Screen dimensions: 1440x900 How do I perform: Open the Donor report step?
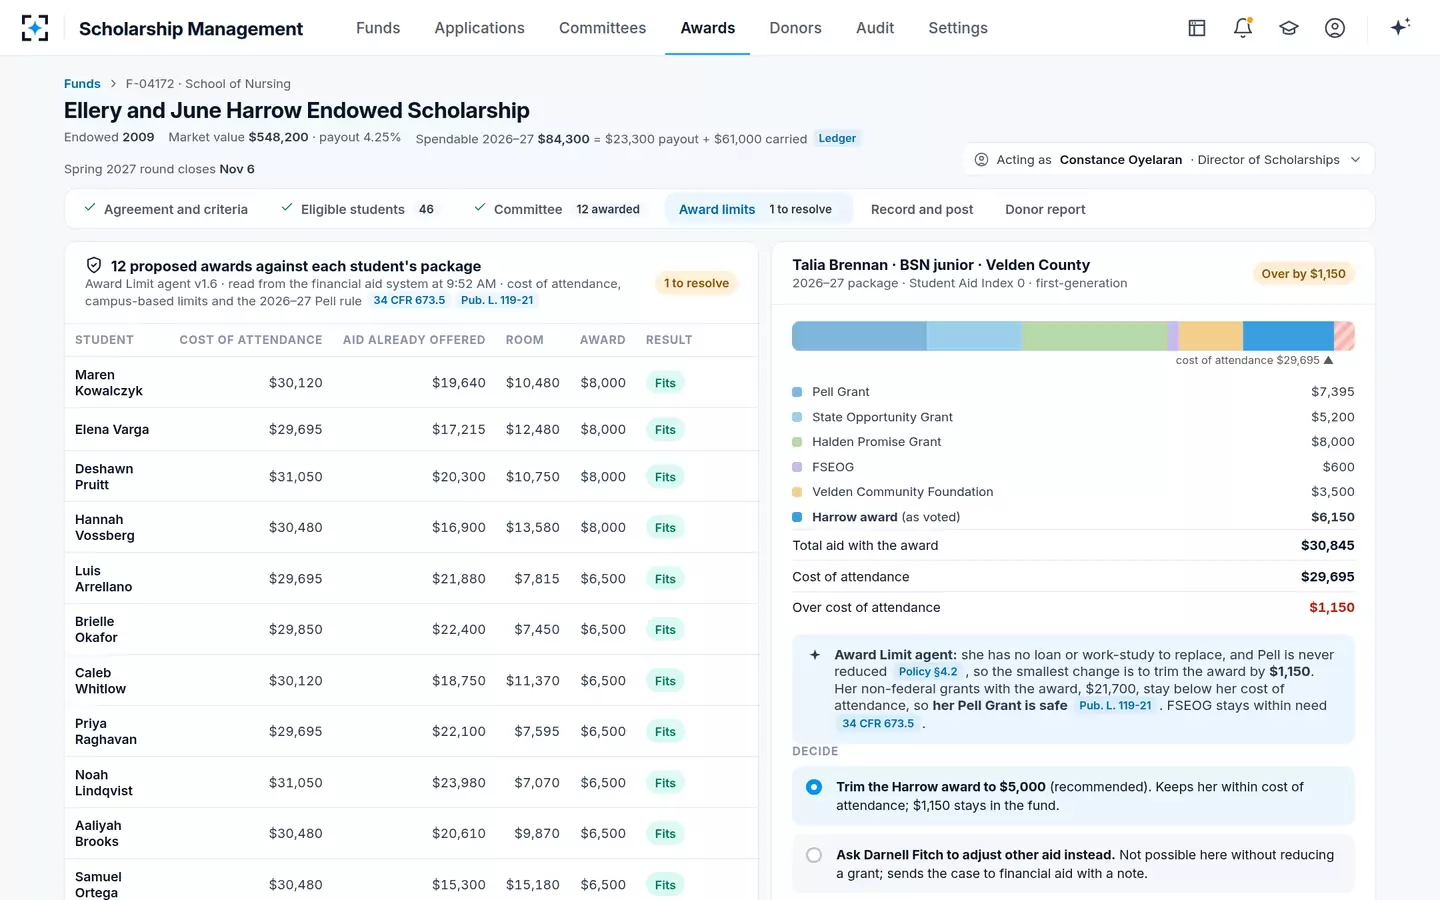coord(1045,209)
